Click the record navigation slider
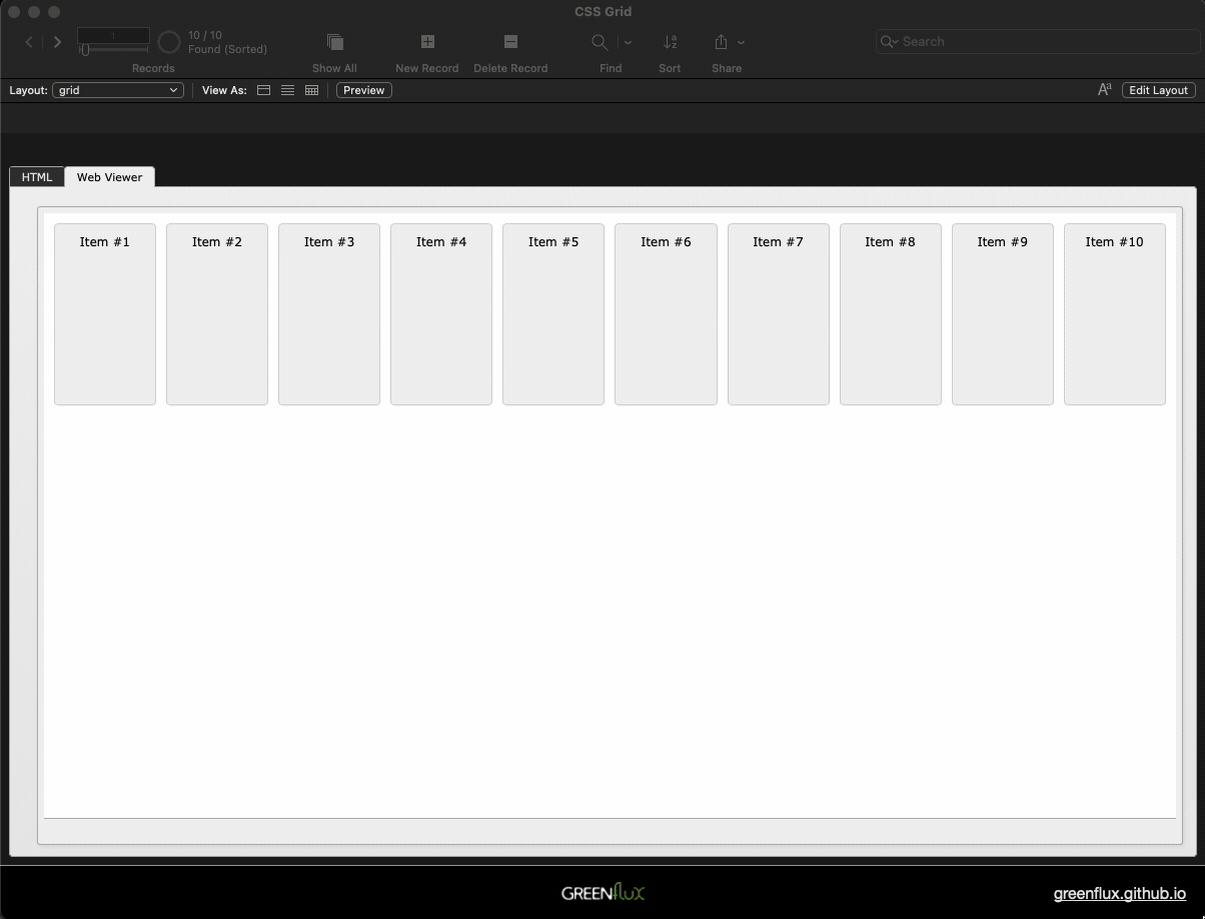1205x919 pixels. pyautogui.click(x=113, y=50)
